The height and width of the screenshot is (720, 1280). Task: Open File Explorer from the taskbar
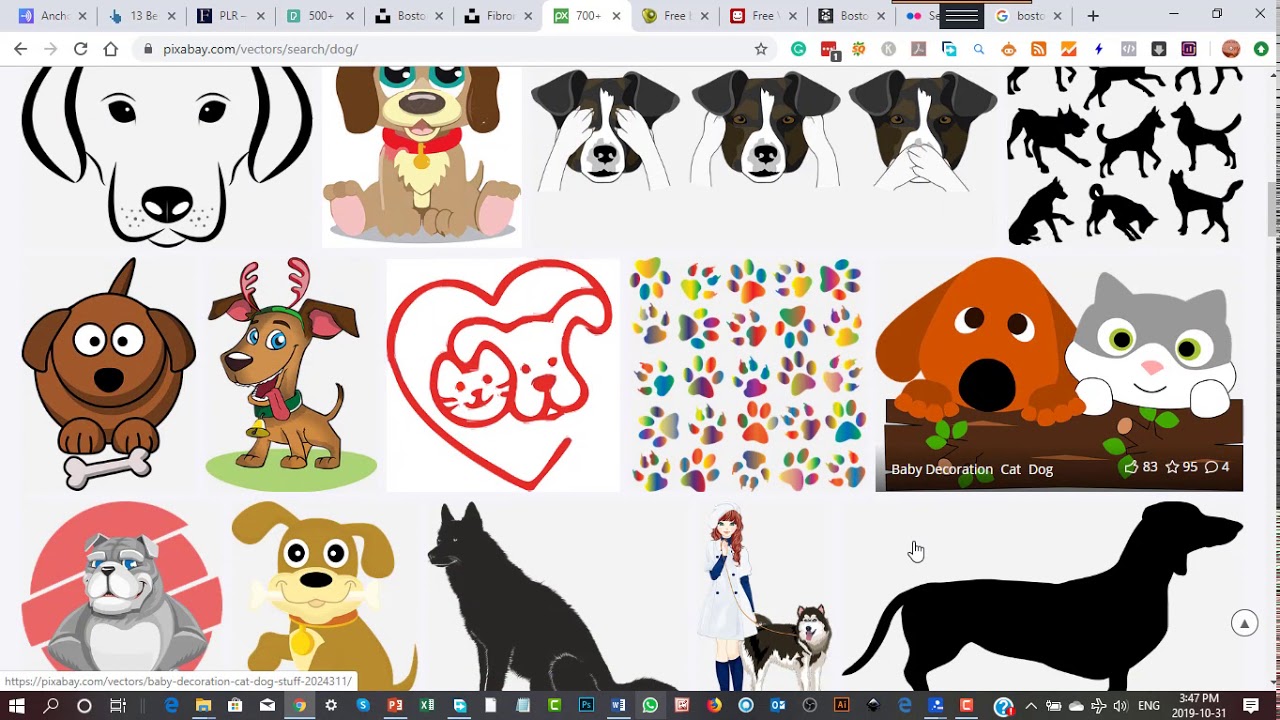click(x=203, y=705)
